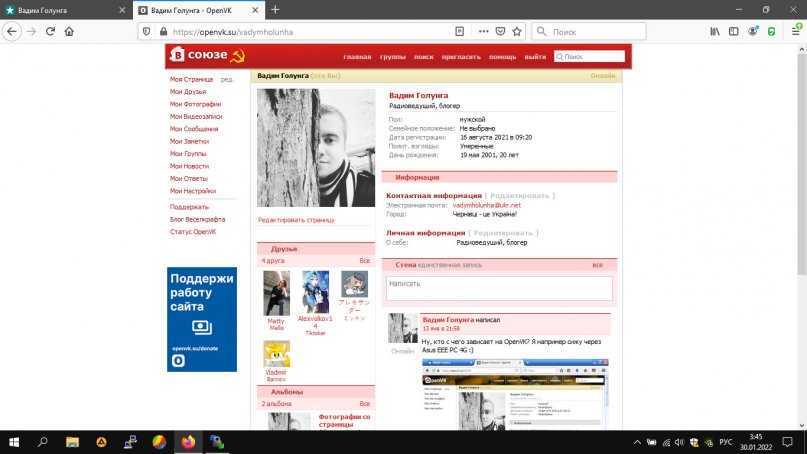Open notification center icon
This screenshot has width=807, height=454.
pos(787,442)
